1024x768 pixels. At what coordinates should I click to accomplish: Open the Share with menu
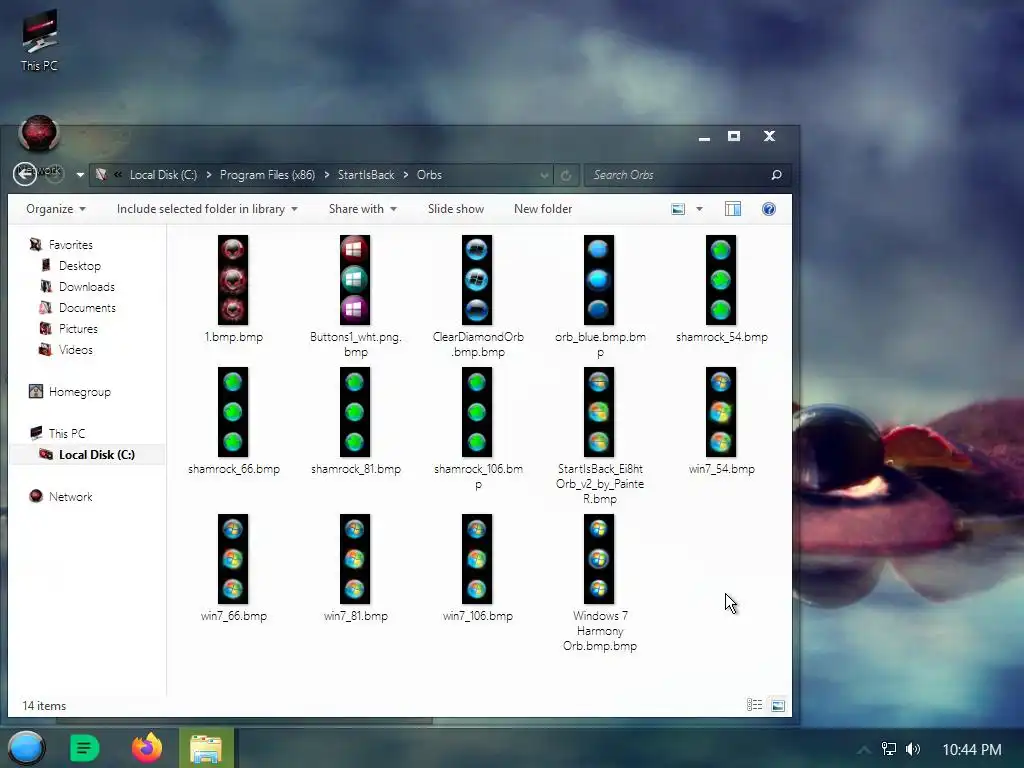click(362, 209)
